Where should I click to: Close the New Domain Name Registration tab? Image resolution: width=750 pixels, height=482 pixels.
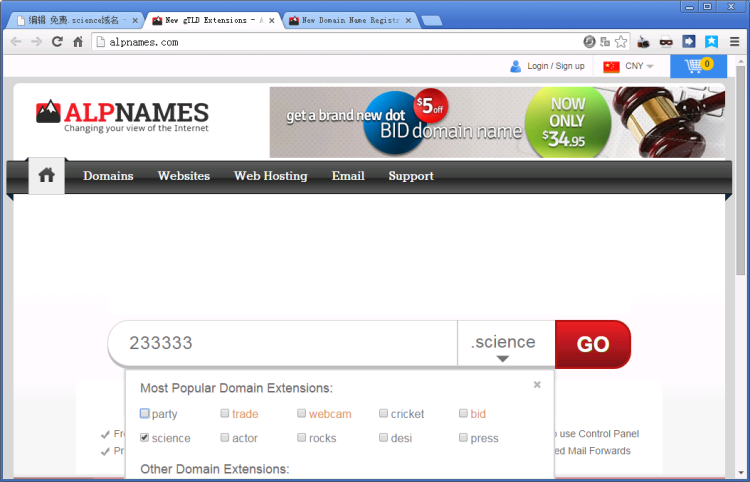pos(408,21)
